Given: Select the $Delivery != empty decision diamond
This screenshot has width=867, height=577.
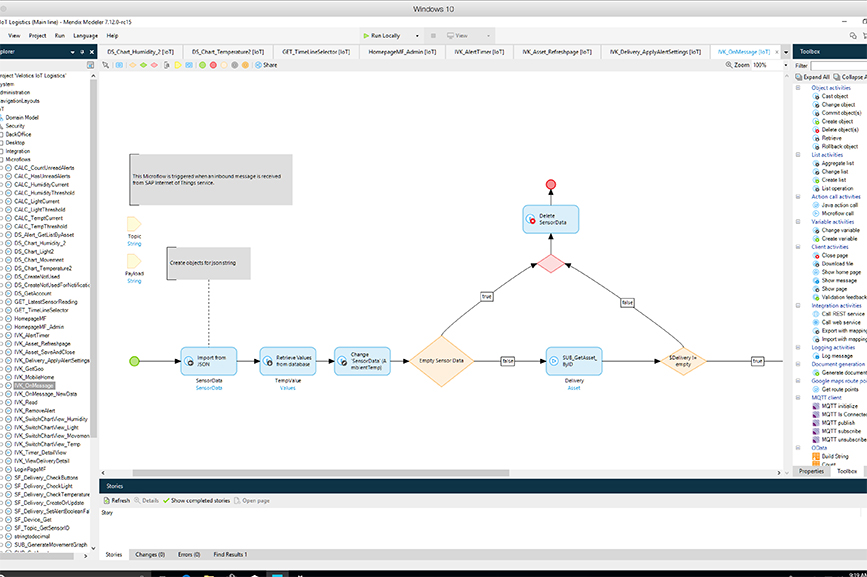Looking at the screenshot, I should click(683, 361).
